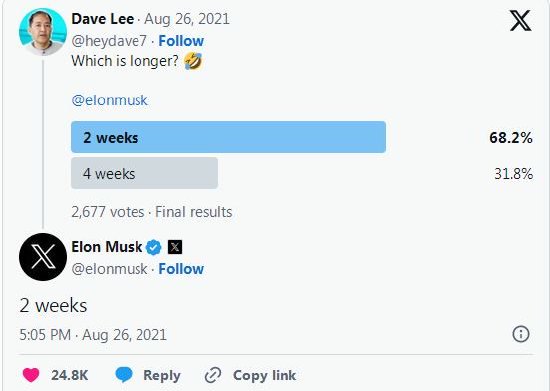
Task: Follow @heydave7
Action: [181, 41]
